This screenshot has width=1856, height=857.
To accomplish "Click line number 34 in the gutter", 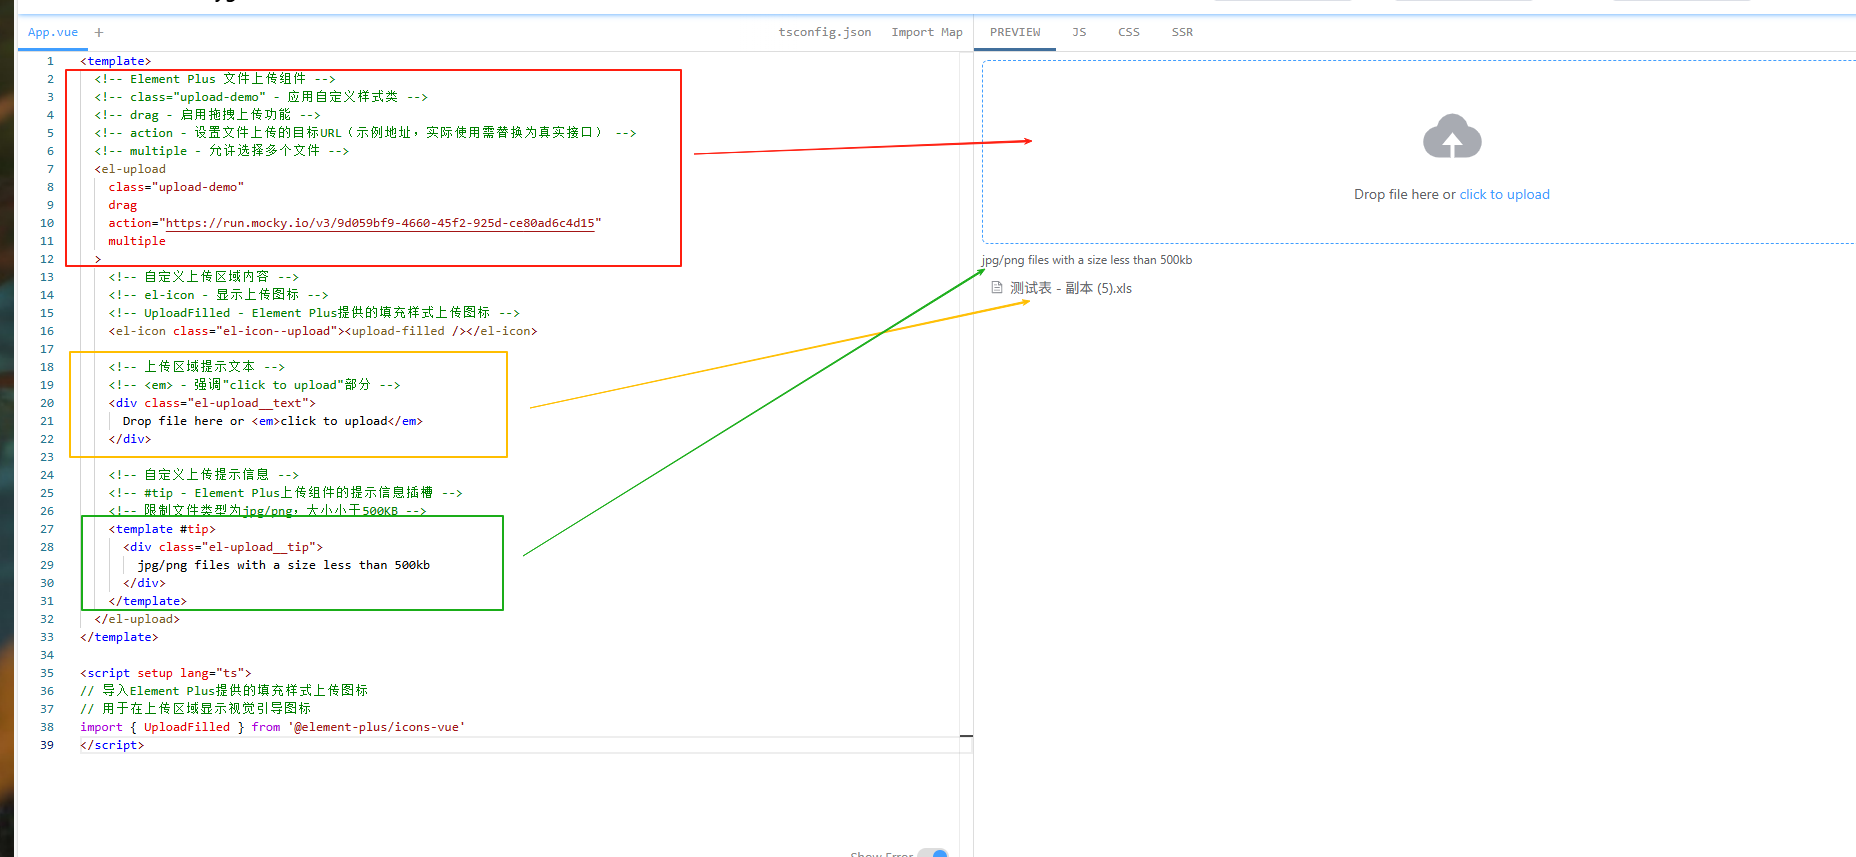I will (47, 655).
